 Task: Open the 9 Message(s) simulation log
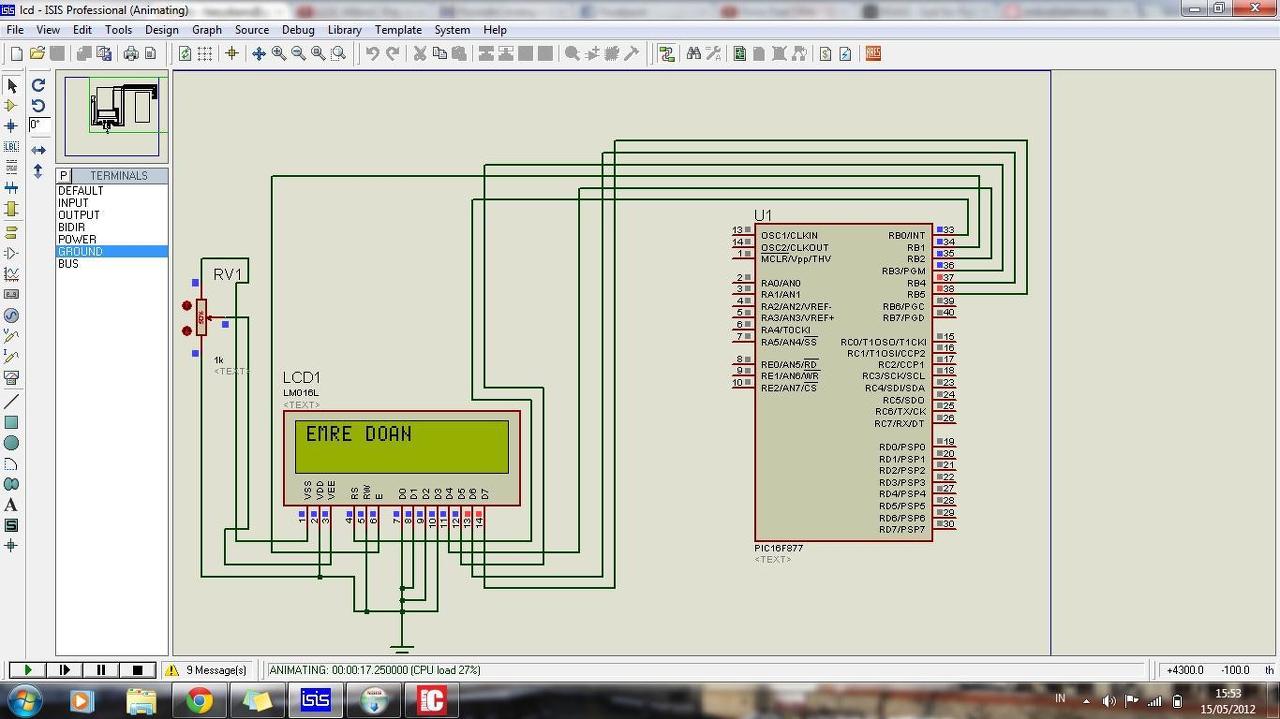(206, 670)
